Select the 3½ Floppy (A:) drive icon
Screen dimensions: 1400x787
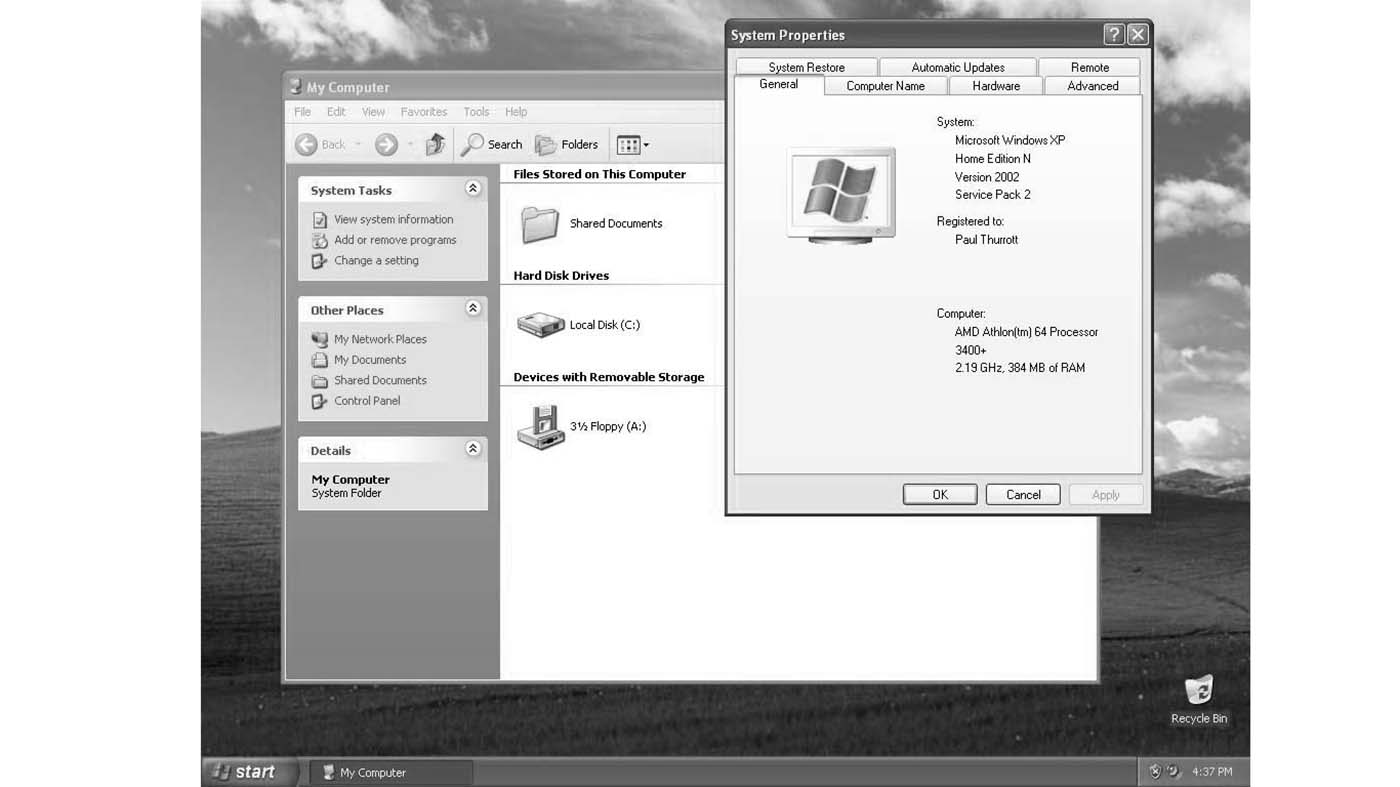pyautogui.click(x=541, y=427)
